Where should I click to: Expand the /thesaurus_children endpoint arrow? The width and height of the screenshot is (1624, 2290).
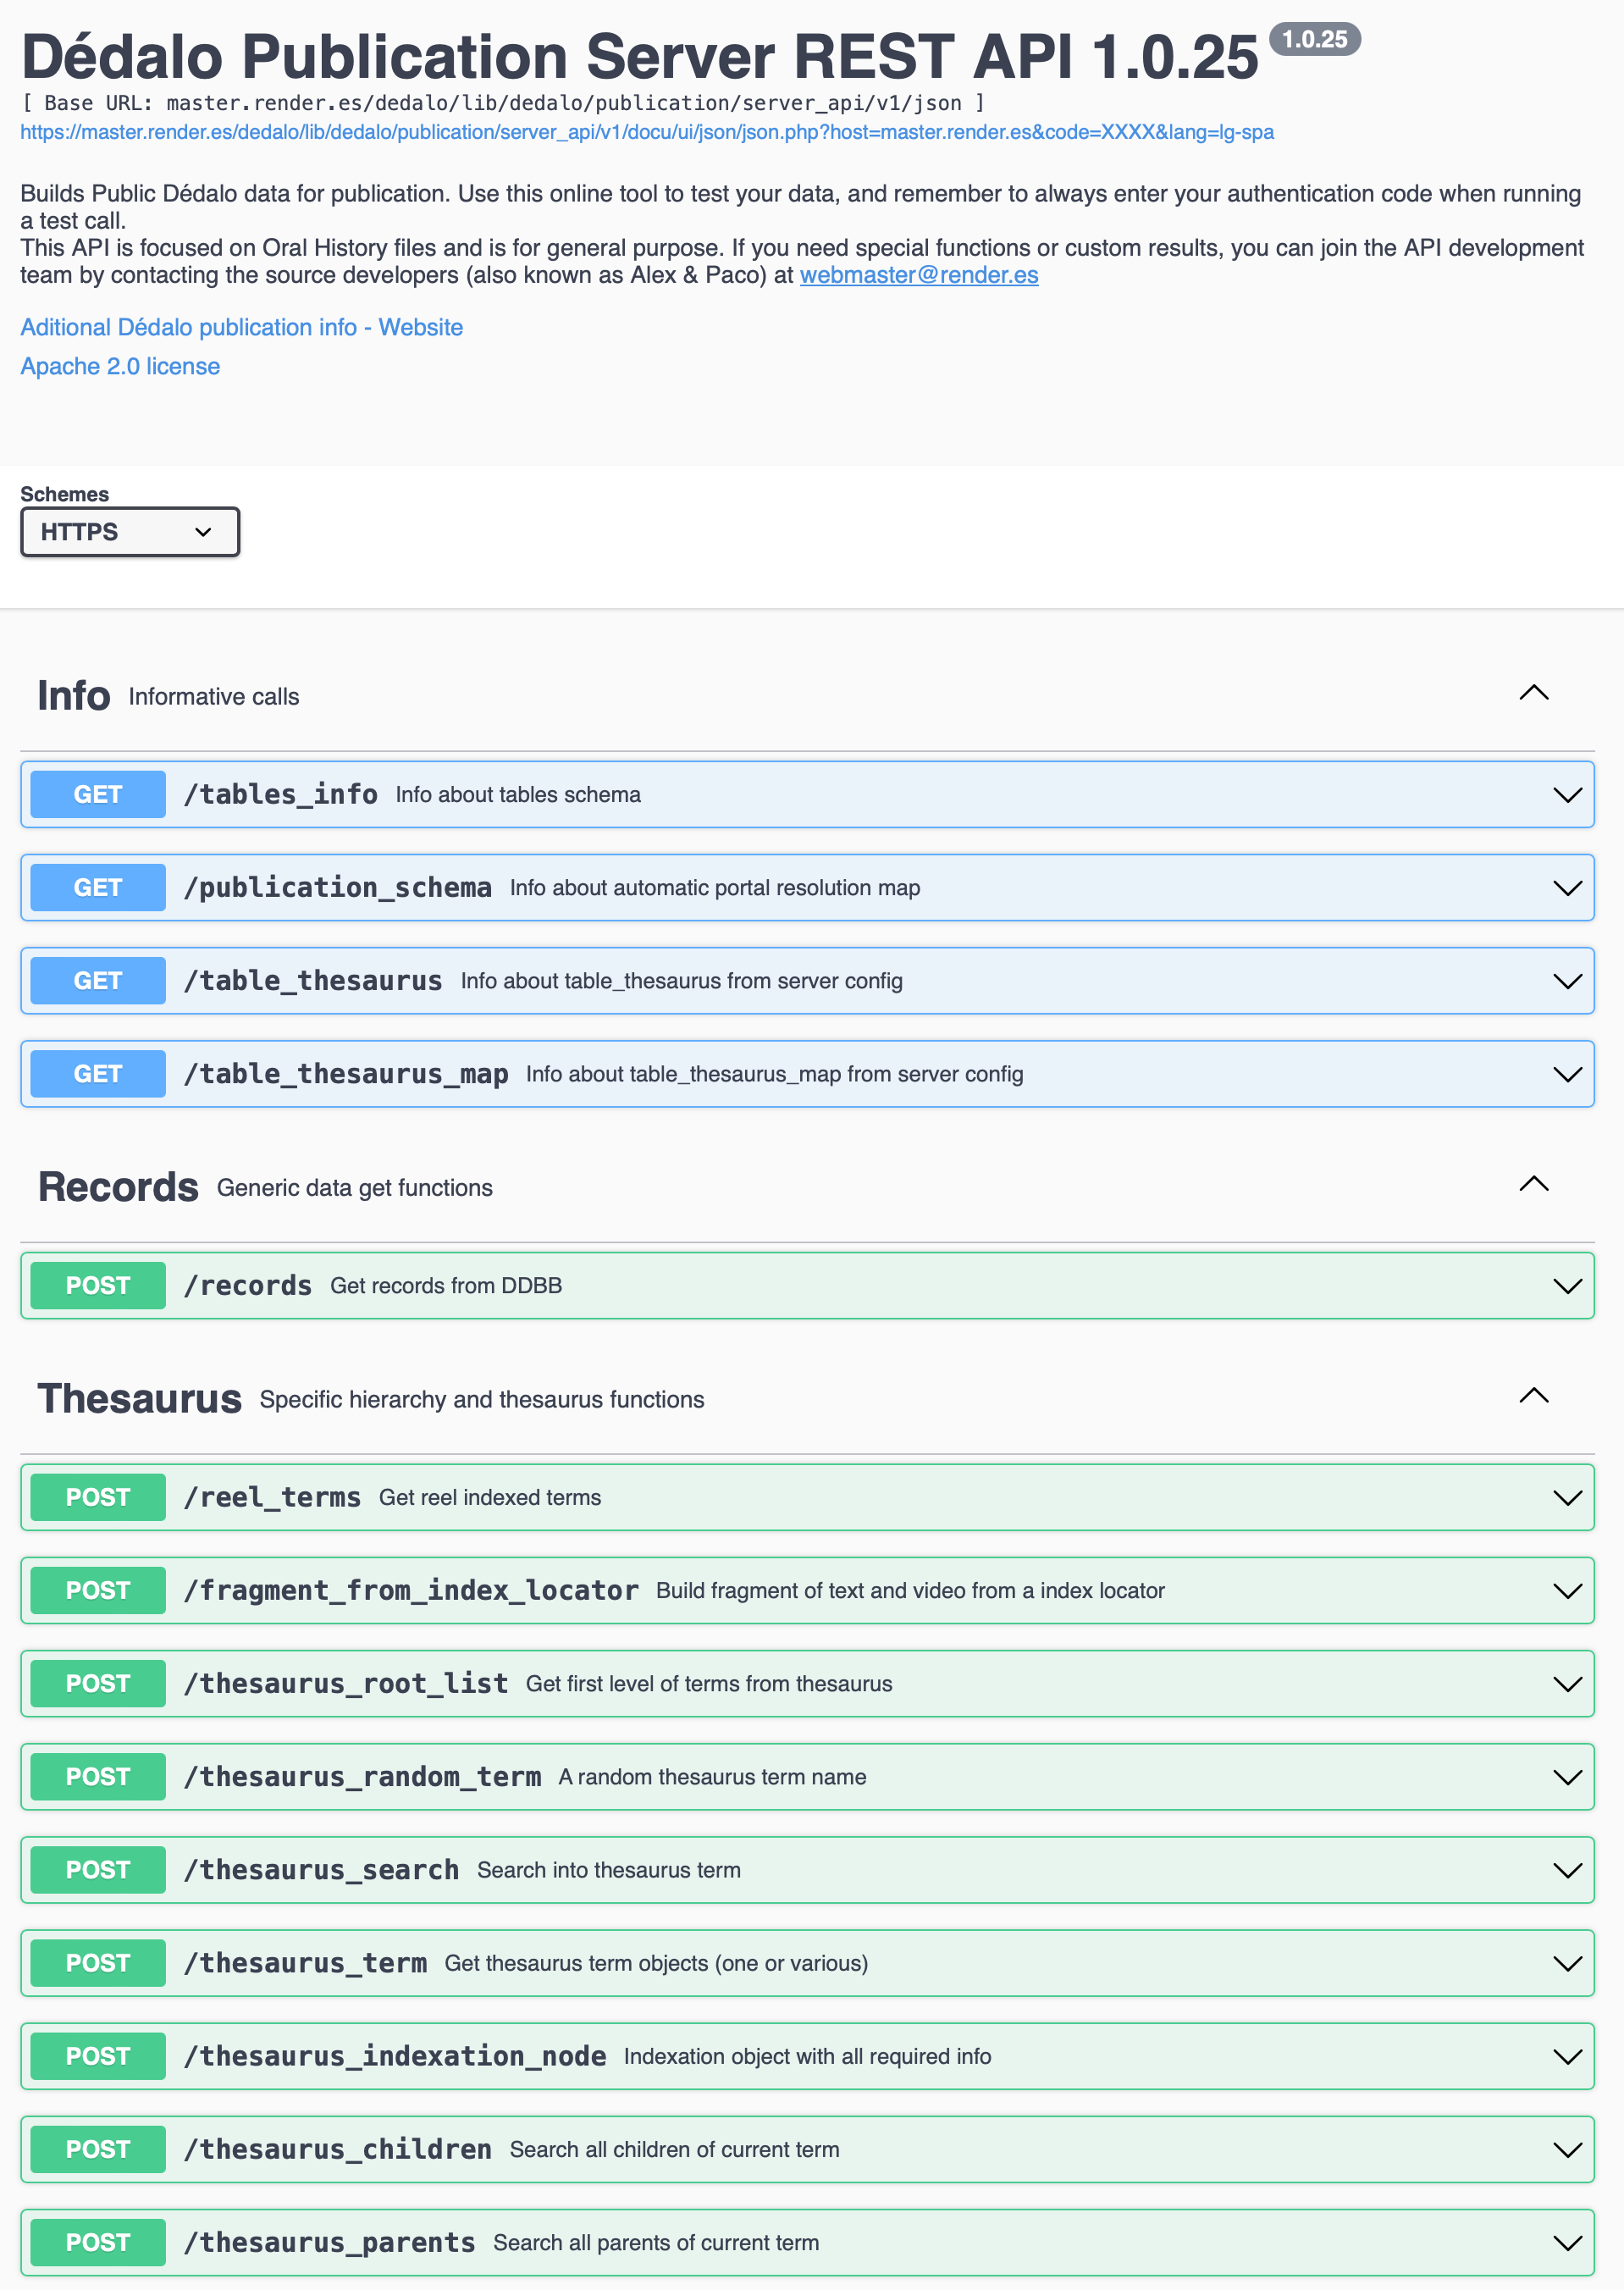click(1567, 2150)
